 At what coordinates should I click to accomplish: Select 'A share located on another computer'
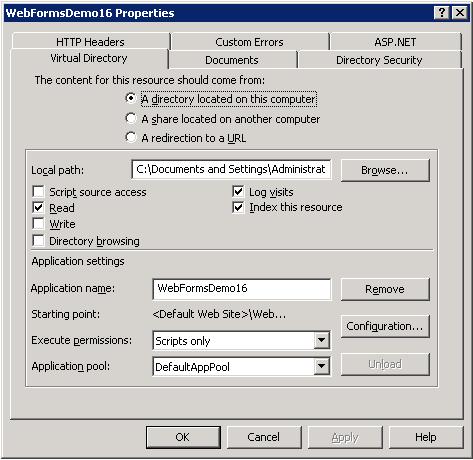[x=131, y=118]
